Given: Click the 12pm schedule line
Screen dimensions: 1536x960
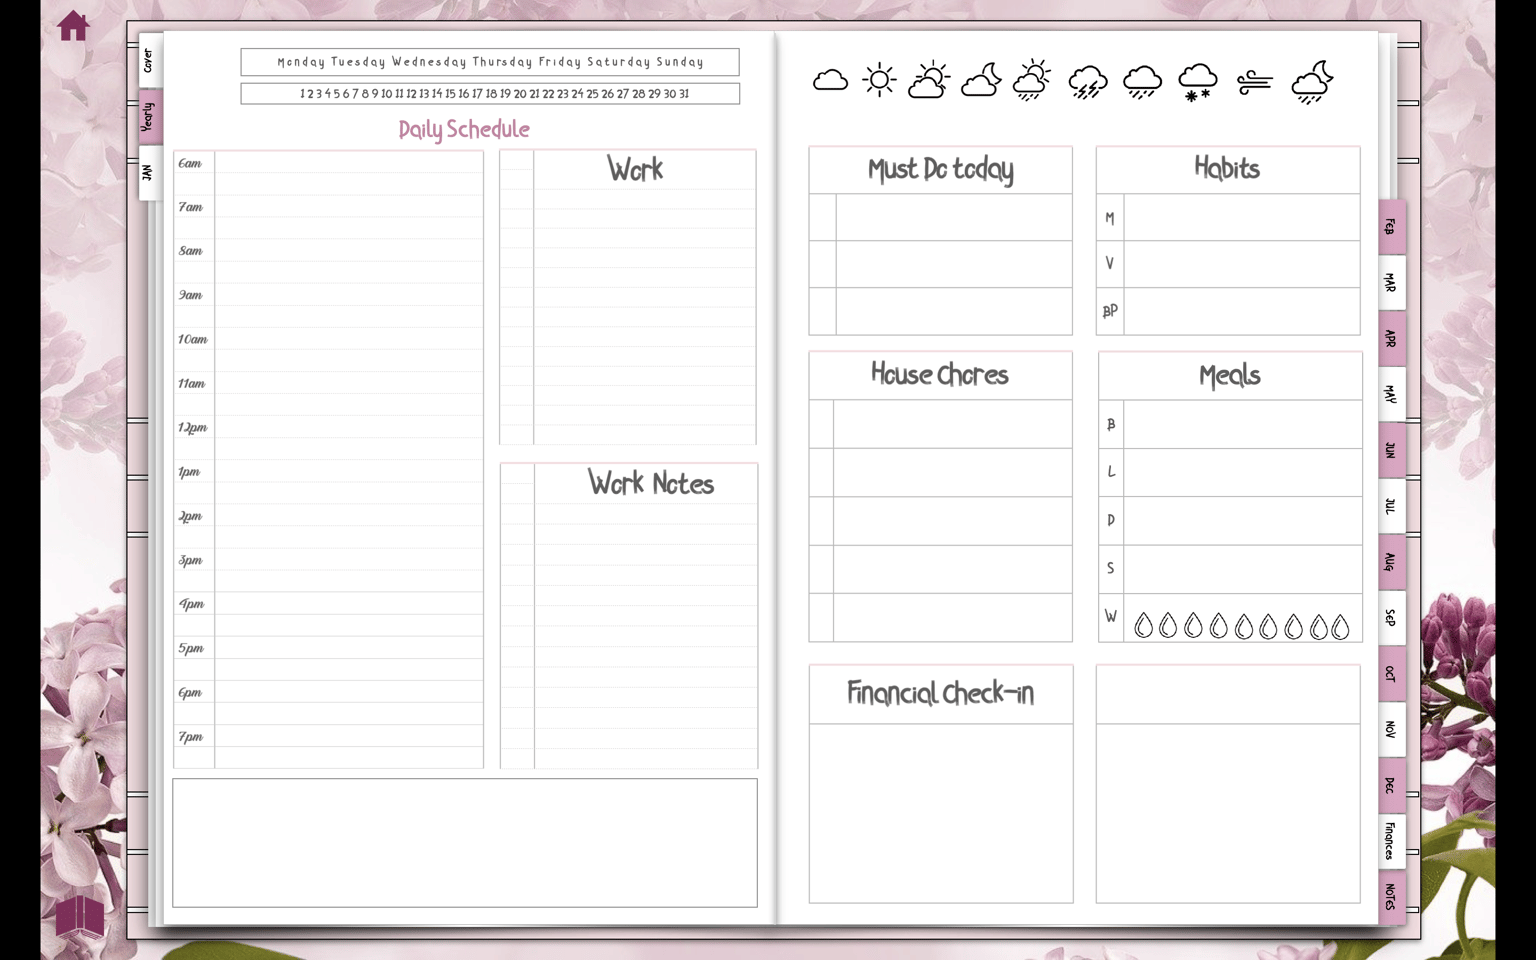Looking at the screenshot, I should pyautogui.click(x=349, y=426).
